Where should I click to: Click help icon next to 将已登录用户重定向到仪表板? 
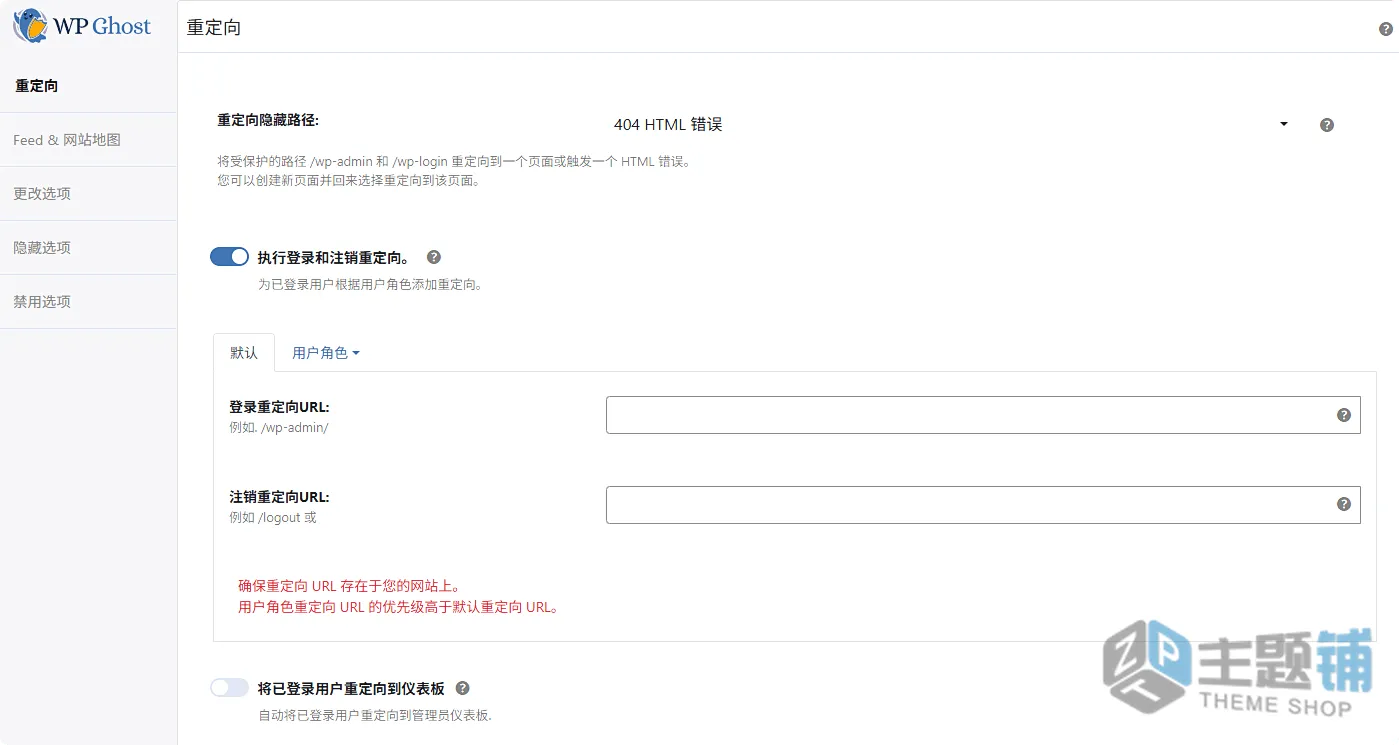(x=463, y=688)
